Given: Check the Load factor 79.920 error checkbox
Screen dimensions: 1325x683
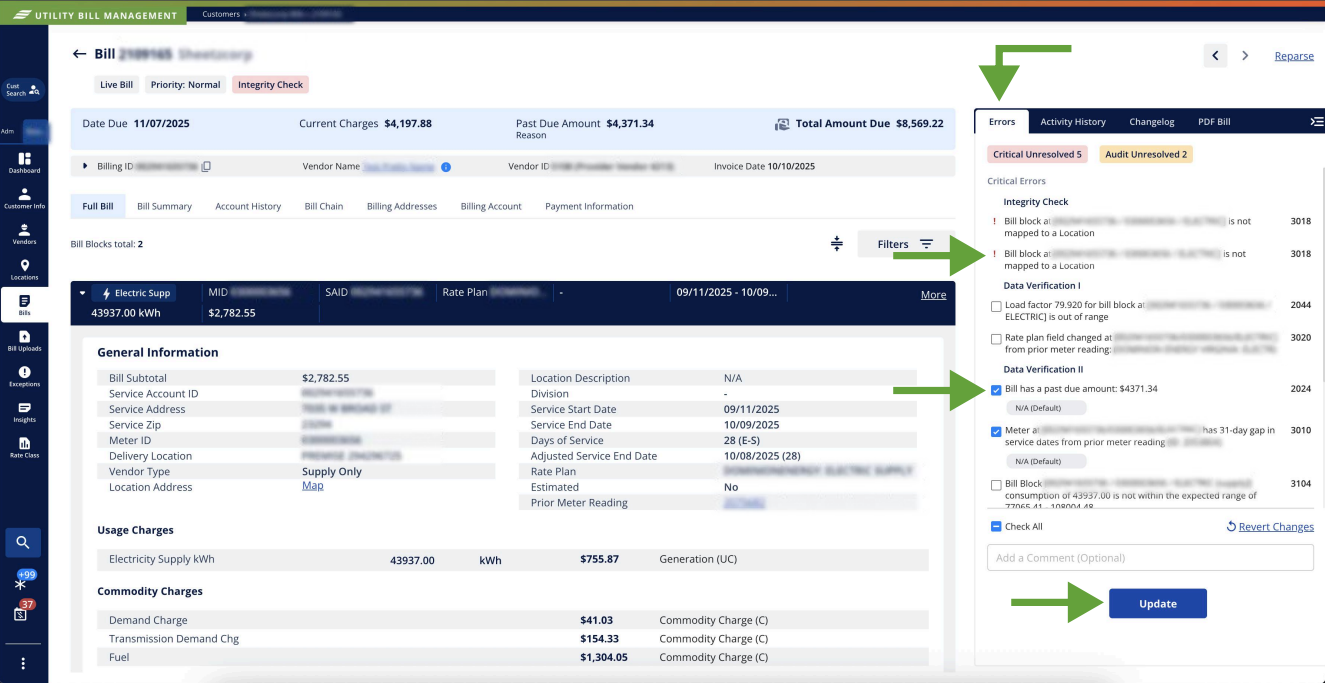Looking at the screenshot, I should (996, 306).
